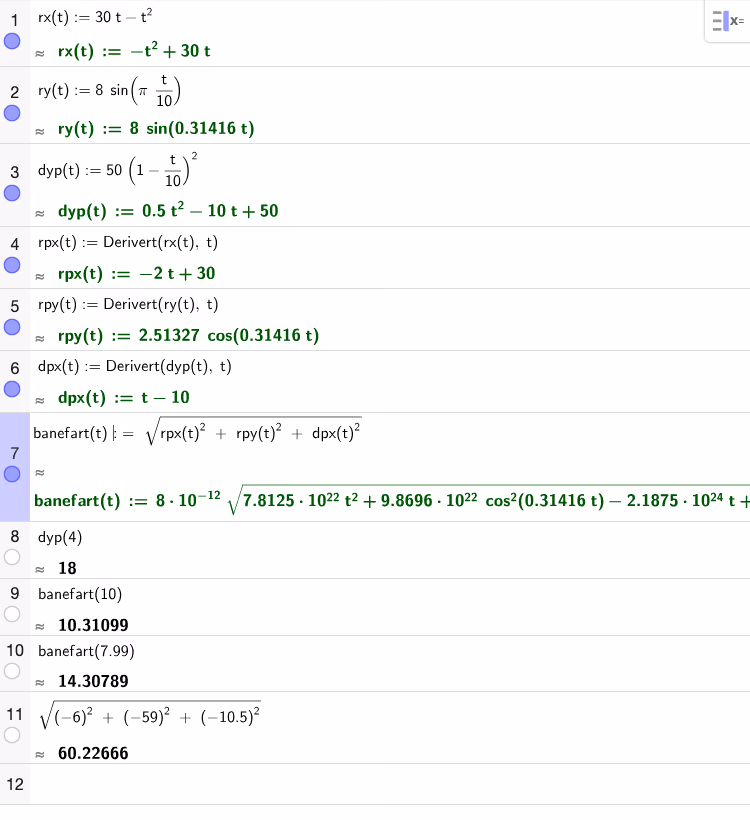
Task: Click the result 60.22666 in row 11
Action: 93,753
